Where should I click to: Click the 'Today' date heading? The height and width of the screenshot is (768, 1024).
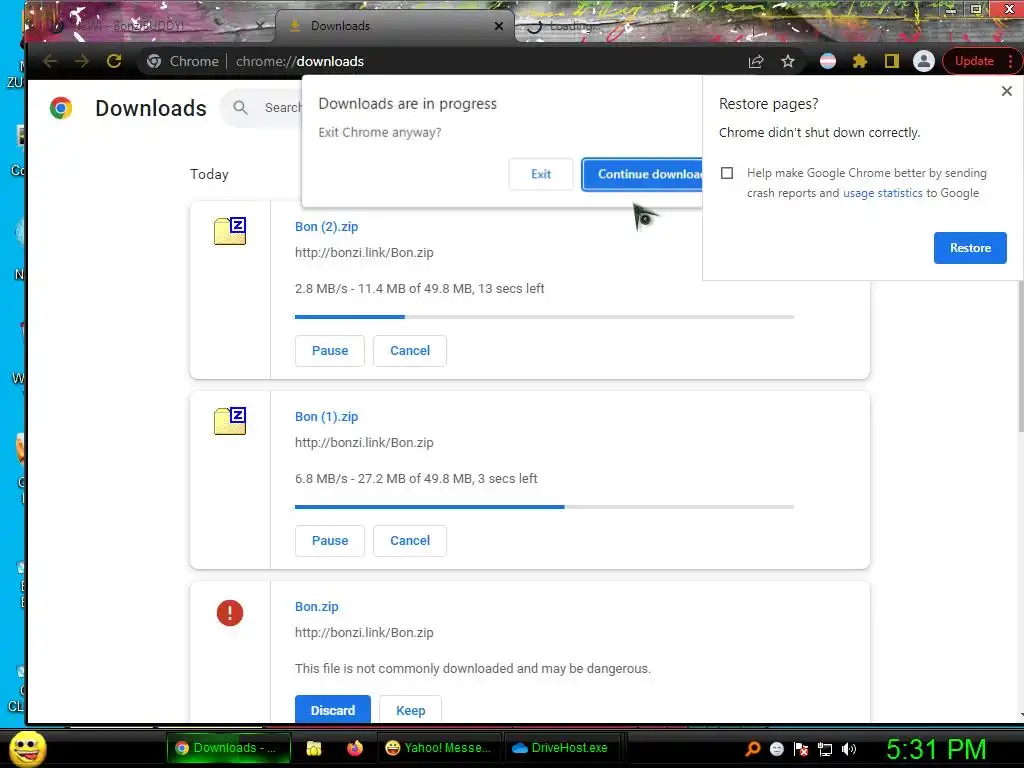point(209,174)
